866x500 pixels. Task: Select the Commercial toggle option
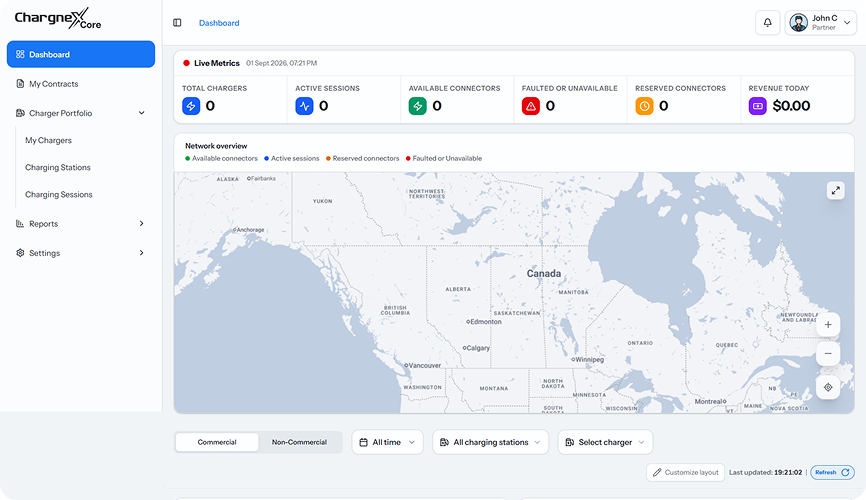tap(216, 442)
